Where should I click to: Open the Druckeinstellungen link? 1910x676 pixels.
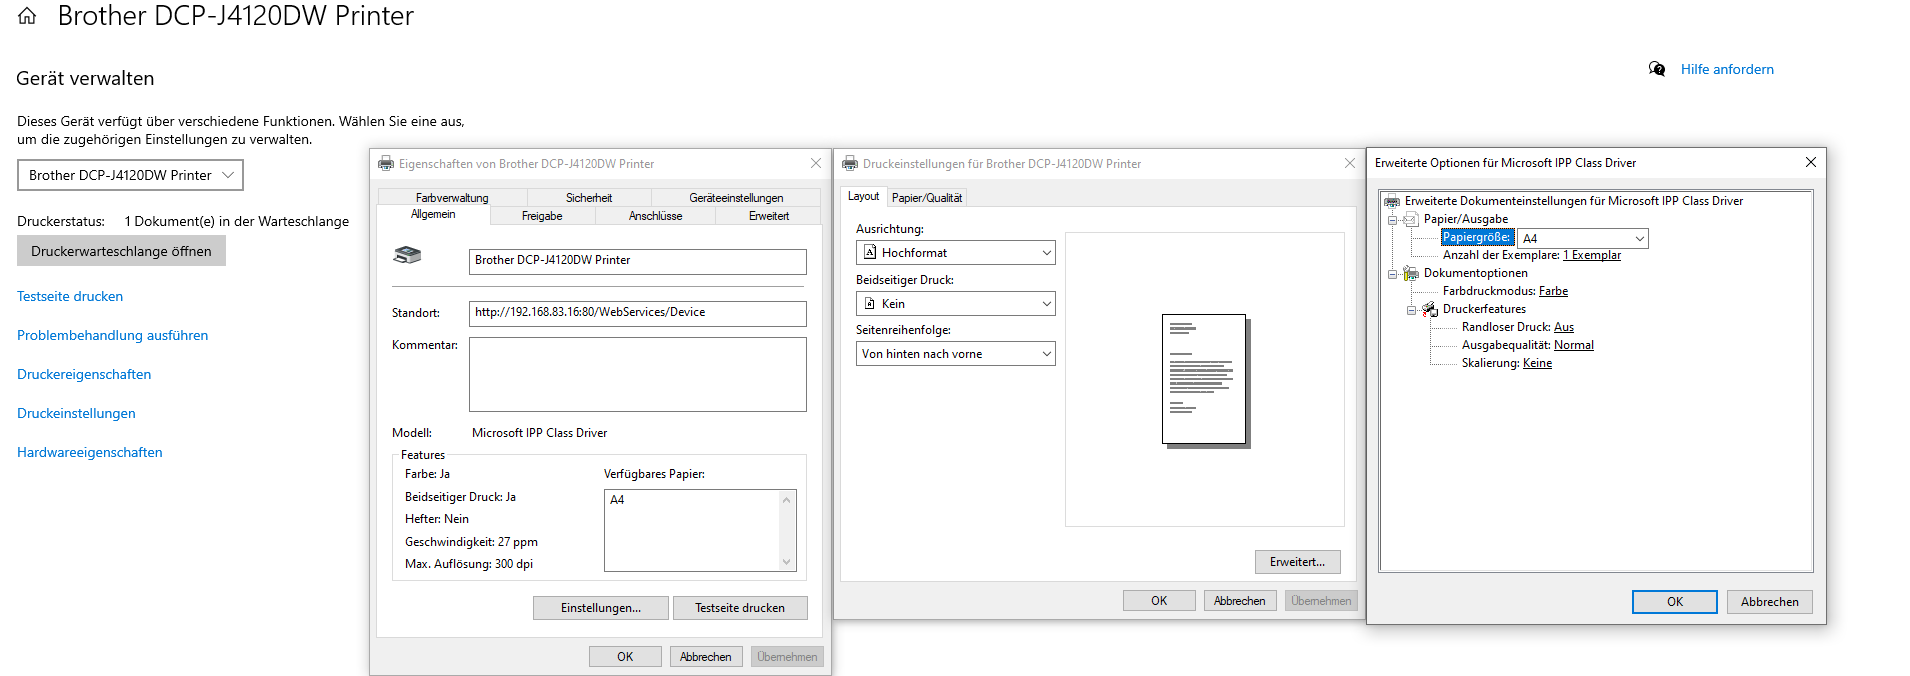(76, 413)
